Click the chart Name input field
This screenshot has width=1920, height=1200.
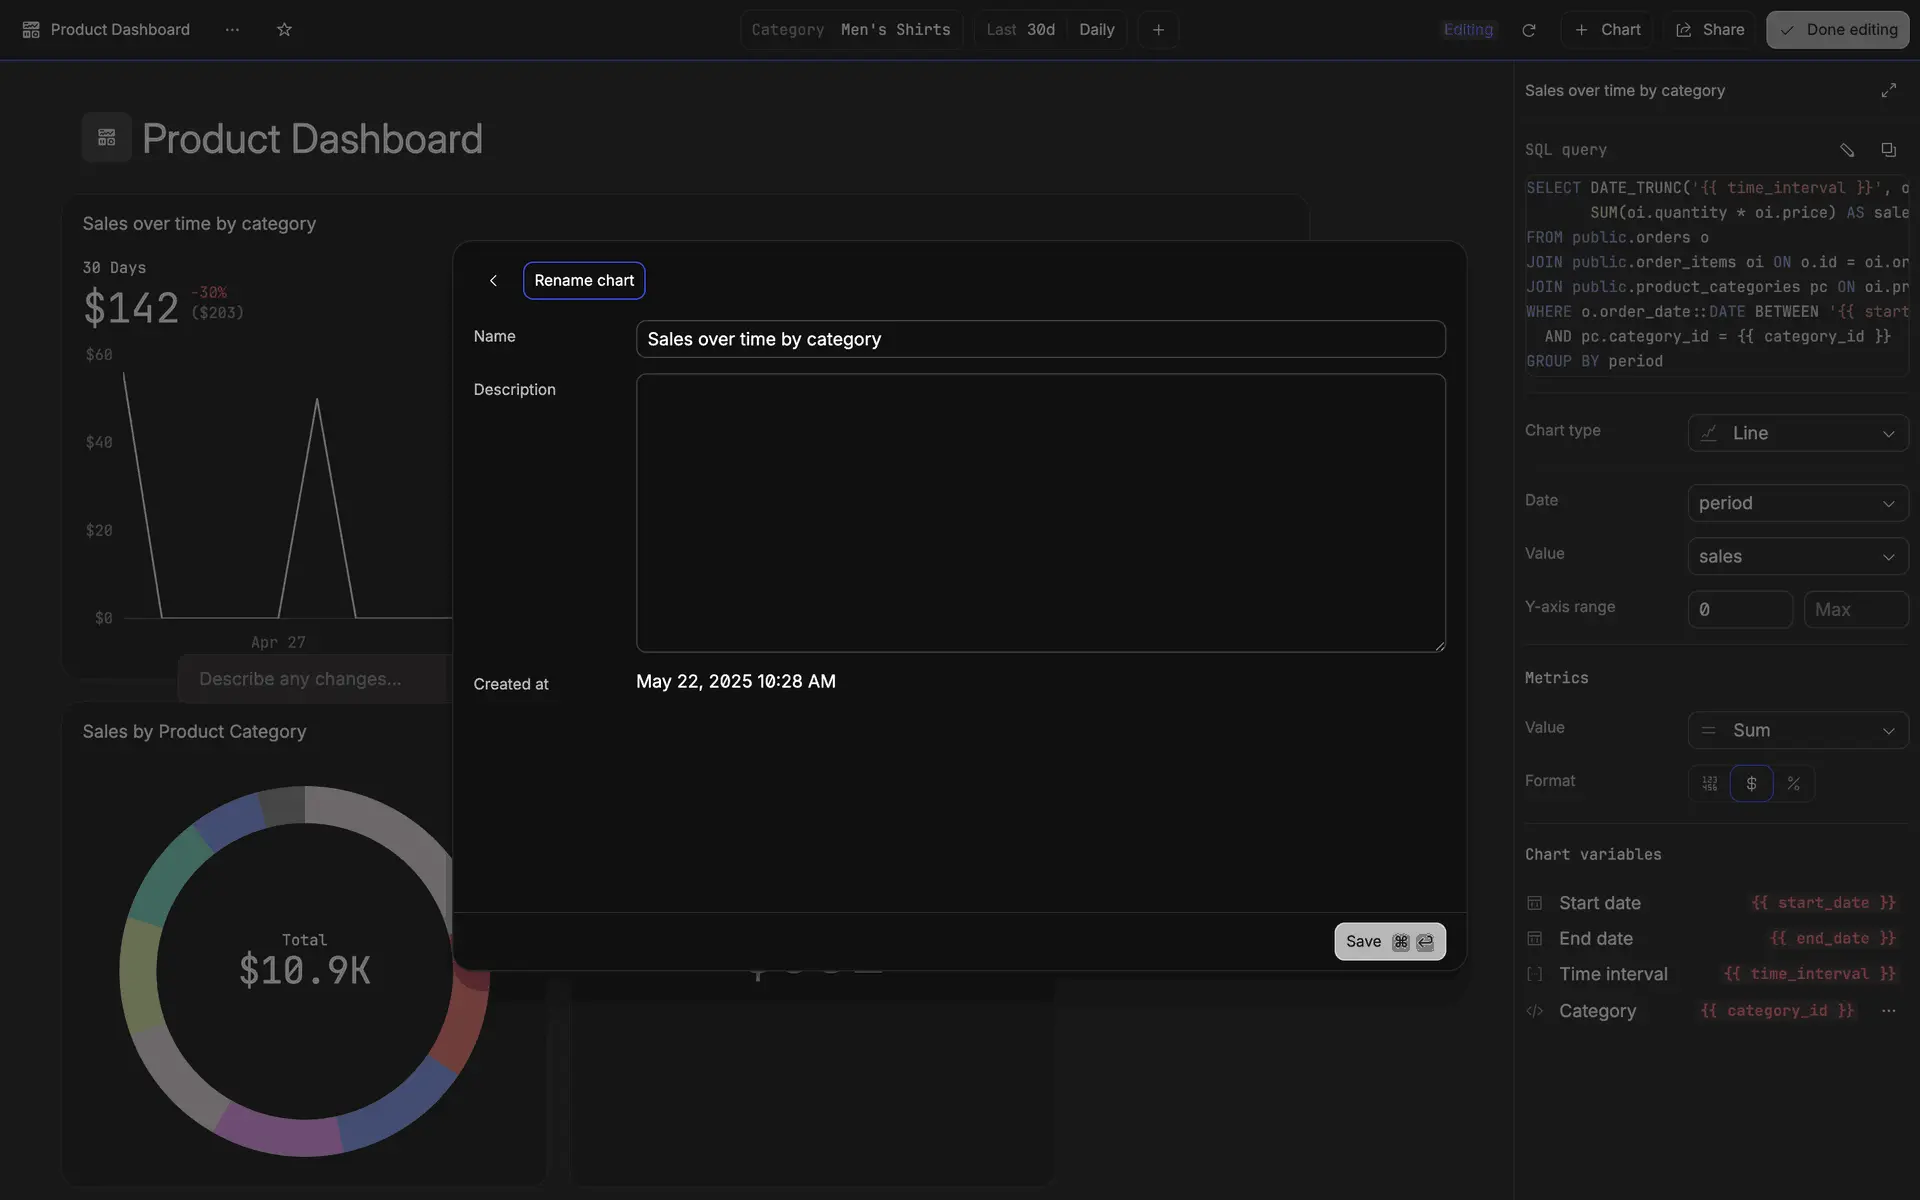pos(1040,339)
